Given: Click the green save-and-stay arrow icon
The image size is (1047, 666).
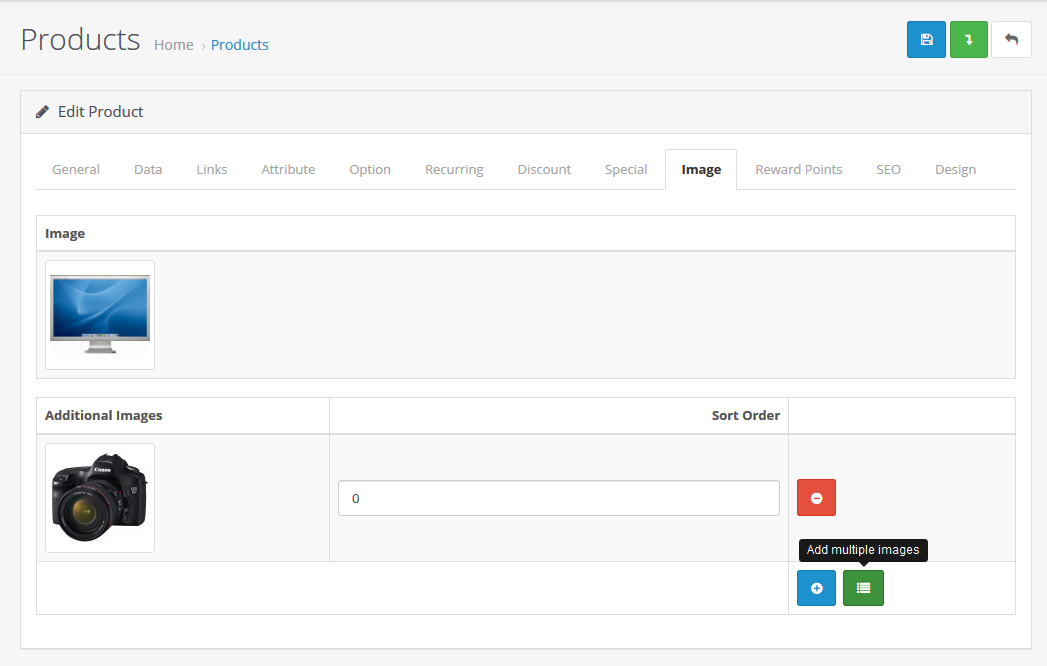Looking at the screenshot, I should (x=968, y=40).
